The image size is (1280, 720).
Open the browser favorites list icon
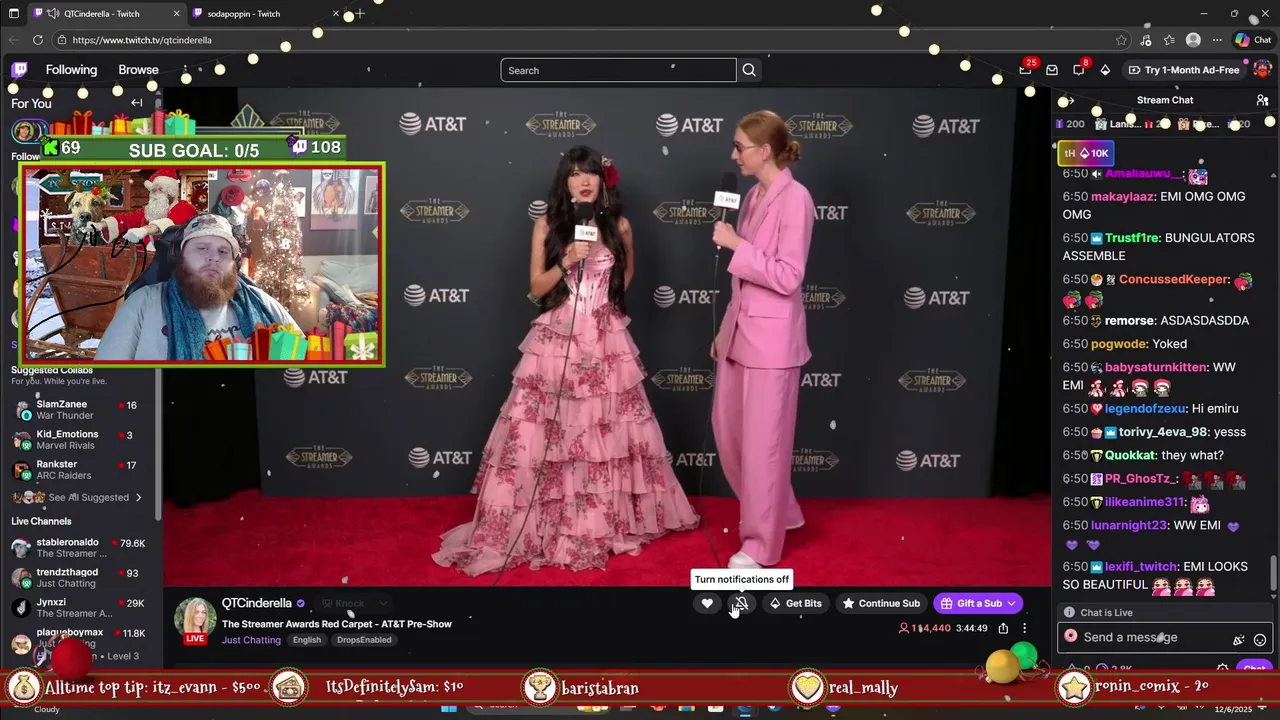pyautogui.click(x=1169, y=40)
